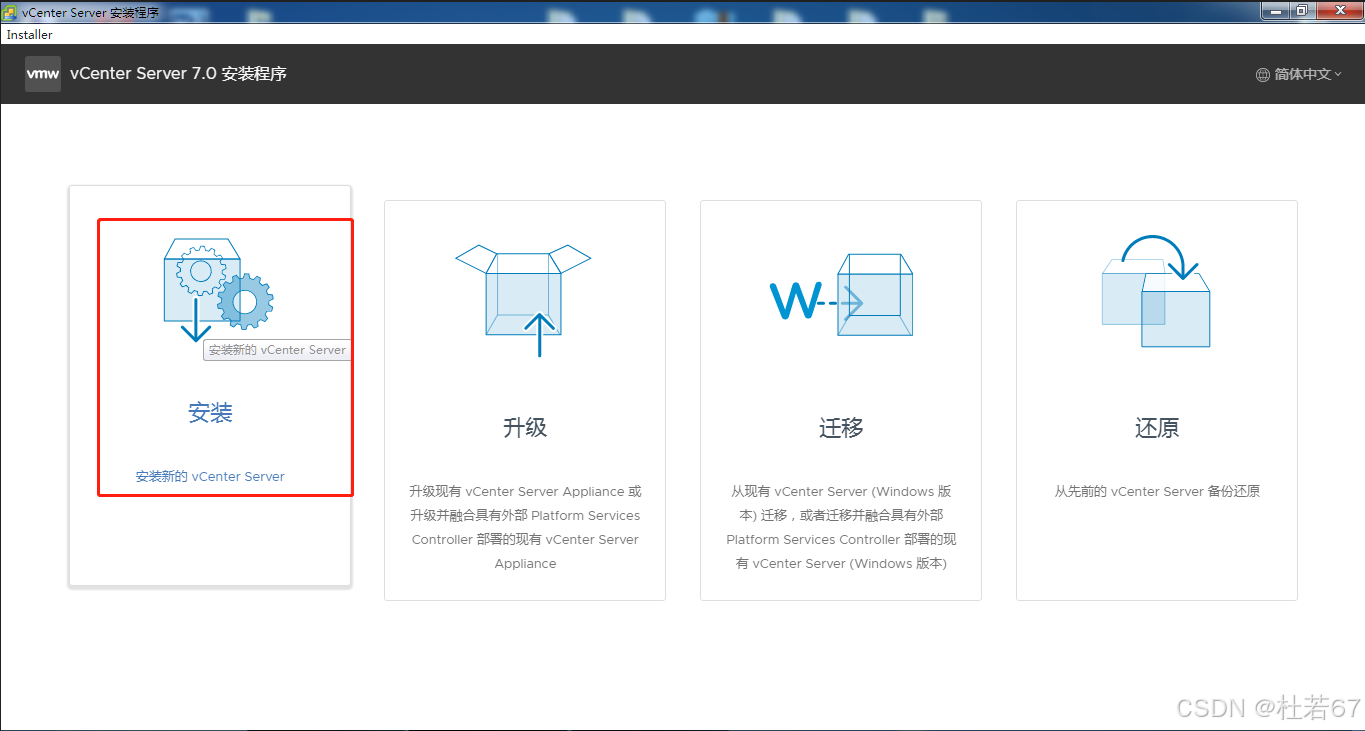1365x731 pixels.
Task: Click the Upgrade open-box icon
Action: 523,300
